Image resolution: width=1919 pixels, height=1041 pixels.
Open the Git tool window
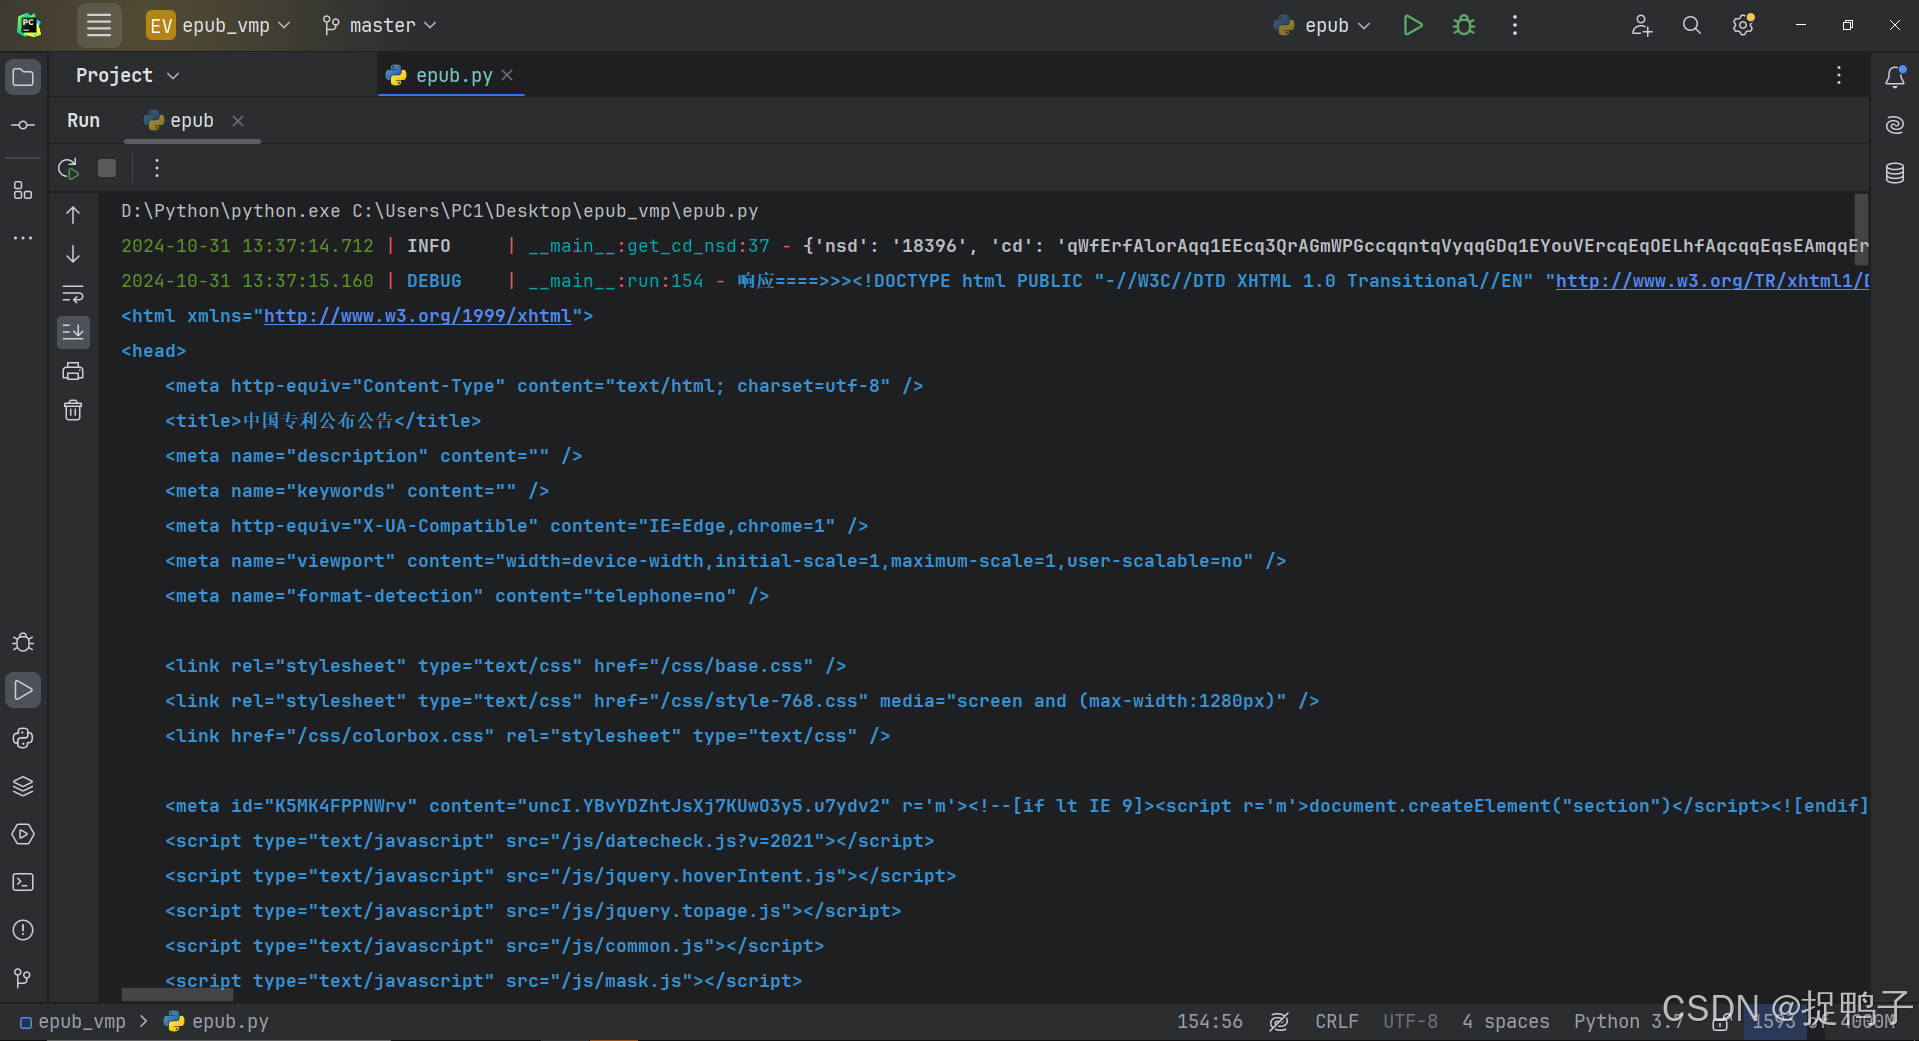tap(23, 978)
